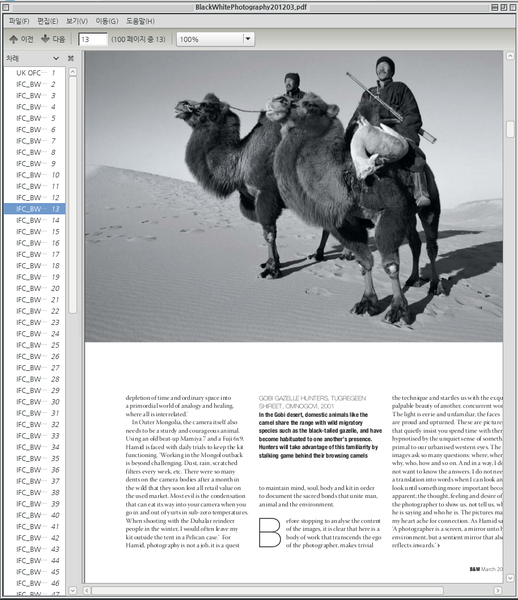Click the horizontal scrollbar thumb
This screenshot has width=518, height=600.
pyautogui.click(x=267, y=590)
